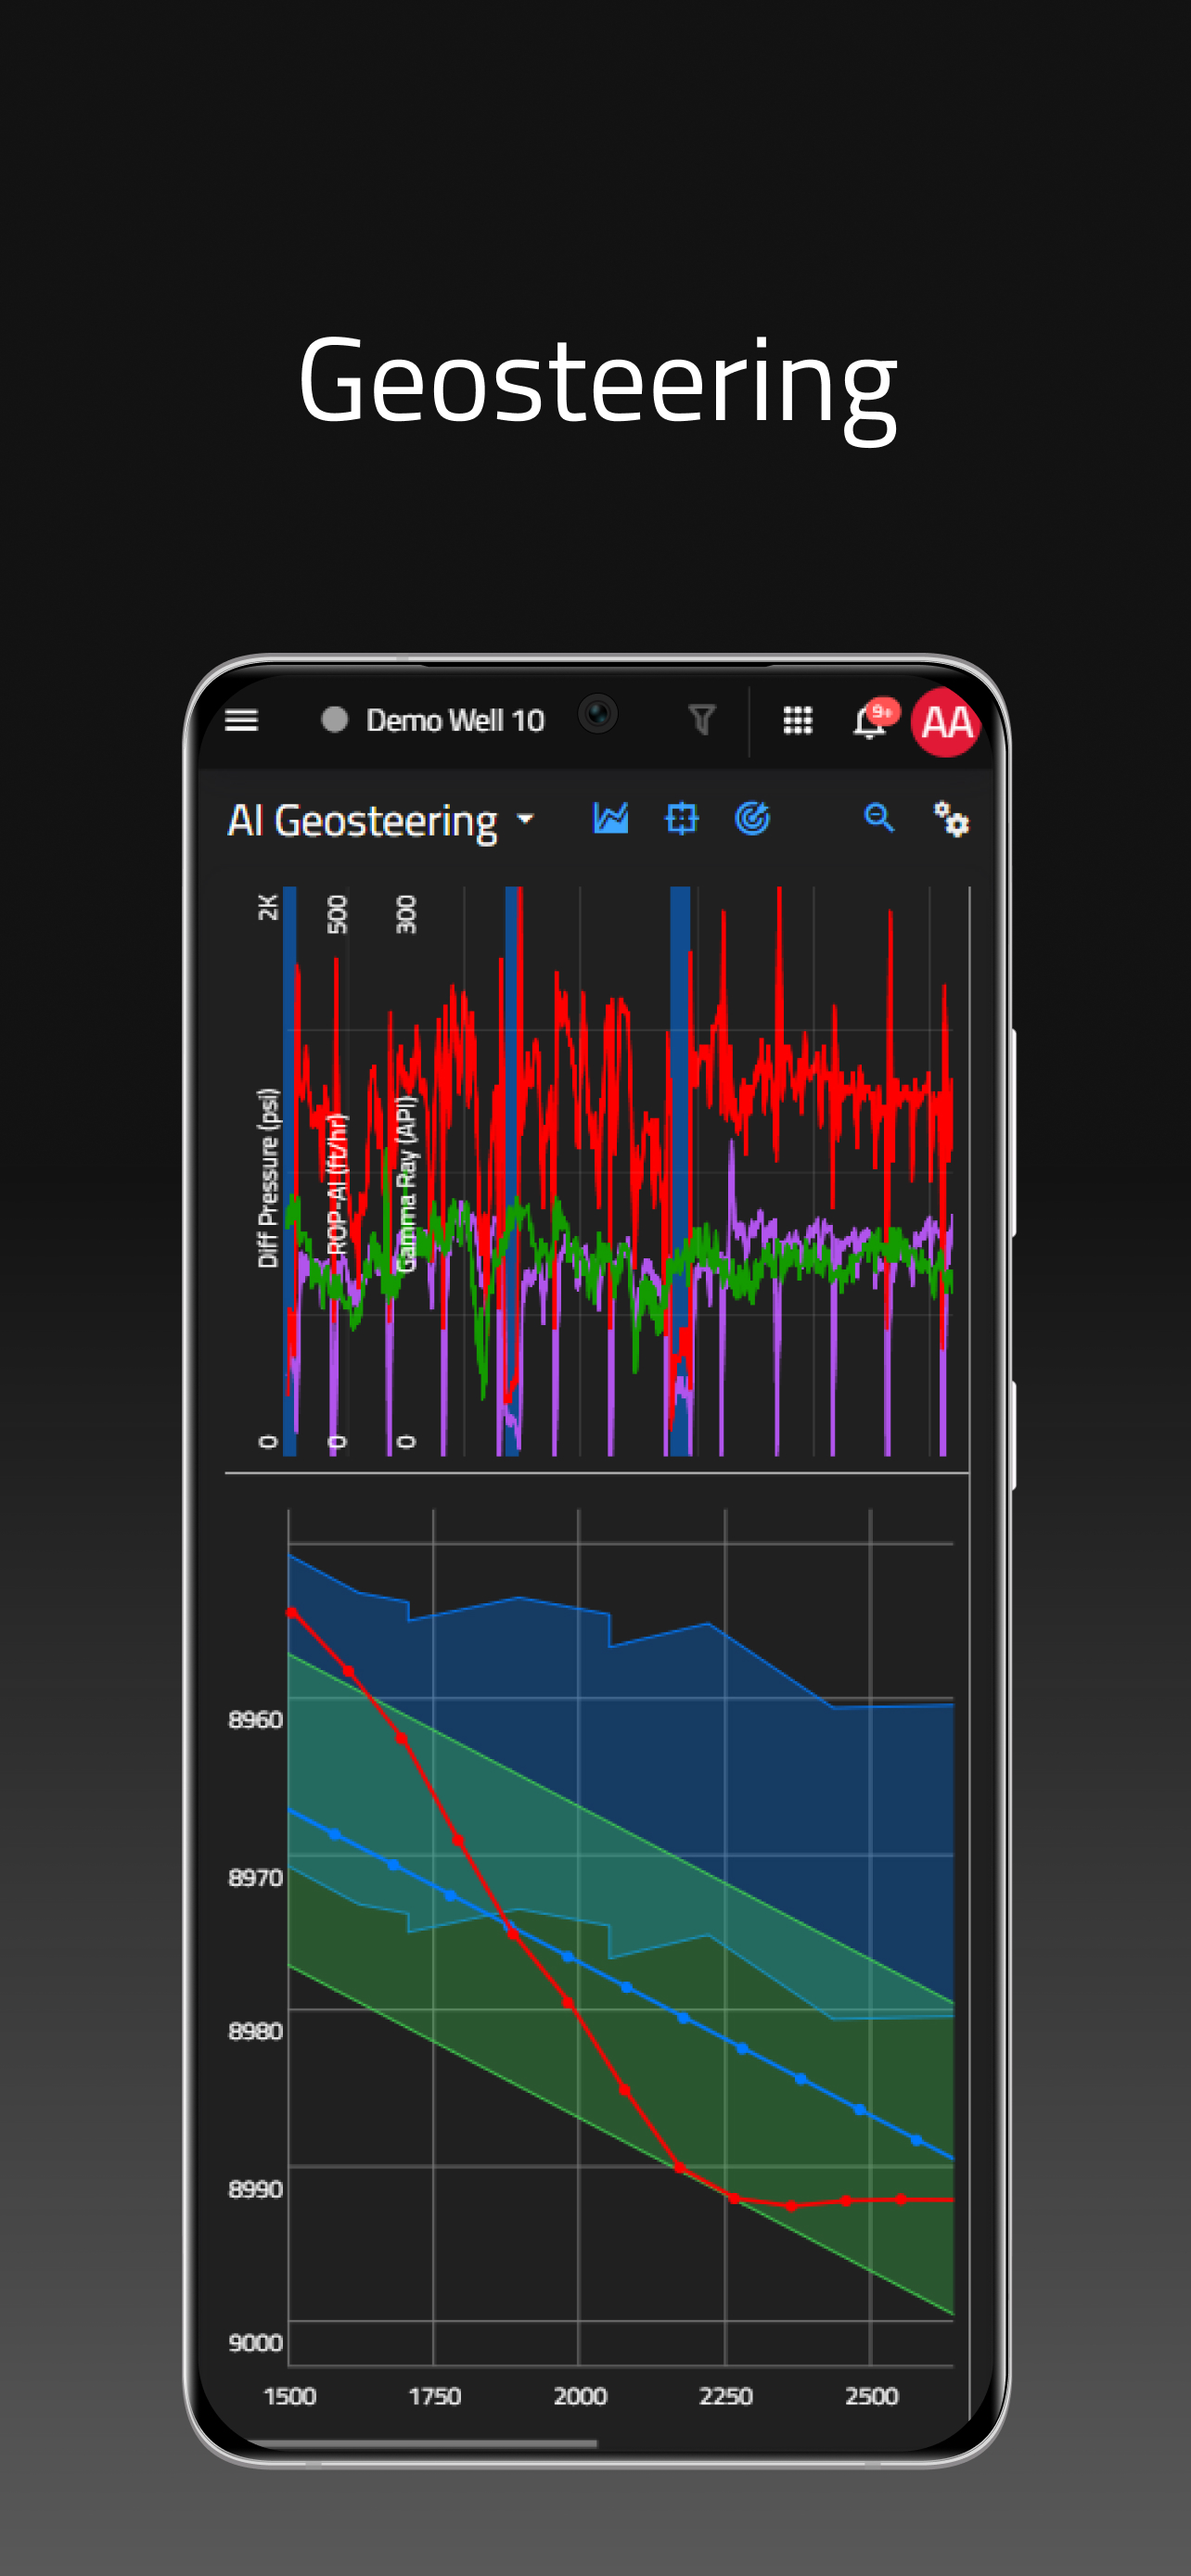Click the 1750 horizontal axis label
The width and height of the screenshot is (1191, 2576).
coord(435,2396)
